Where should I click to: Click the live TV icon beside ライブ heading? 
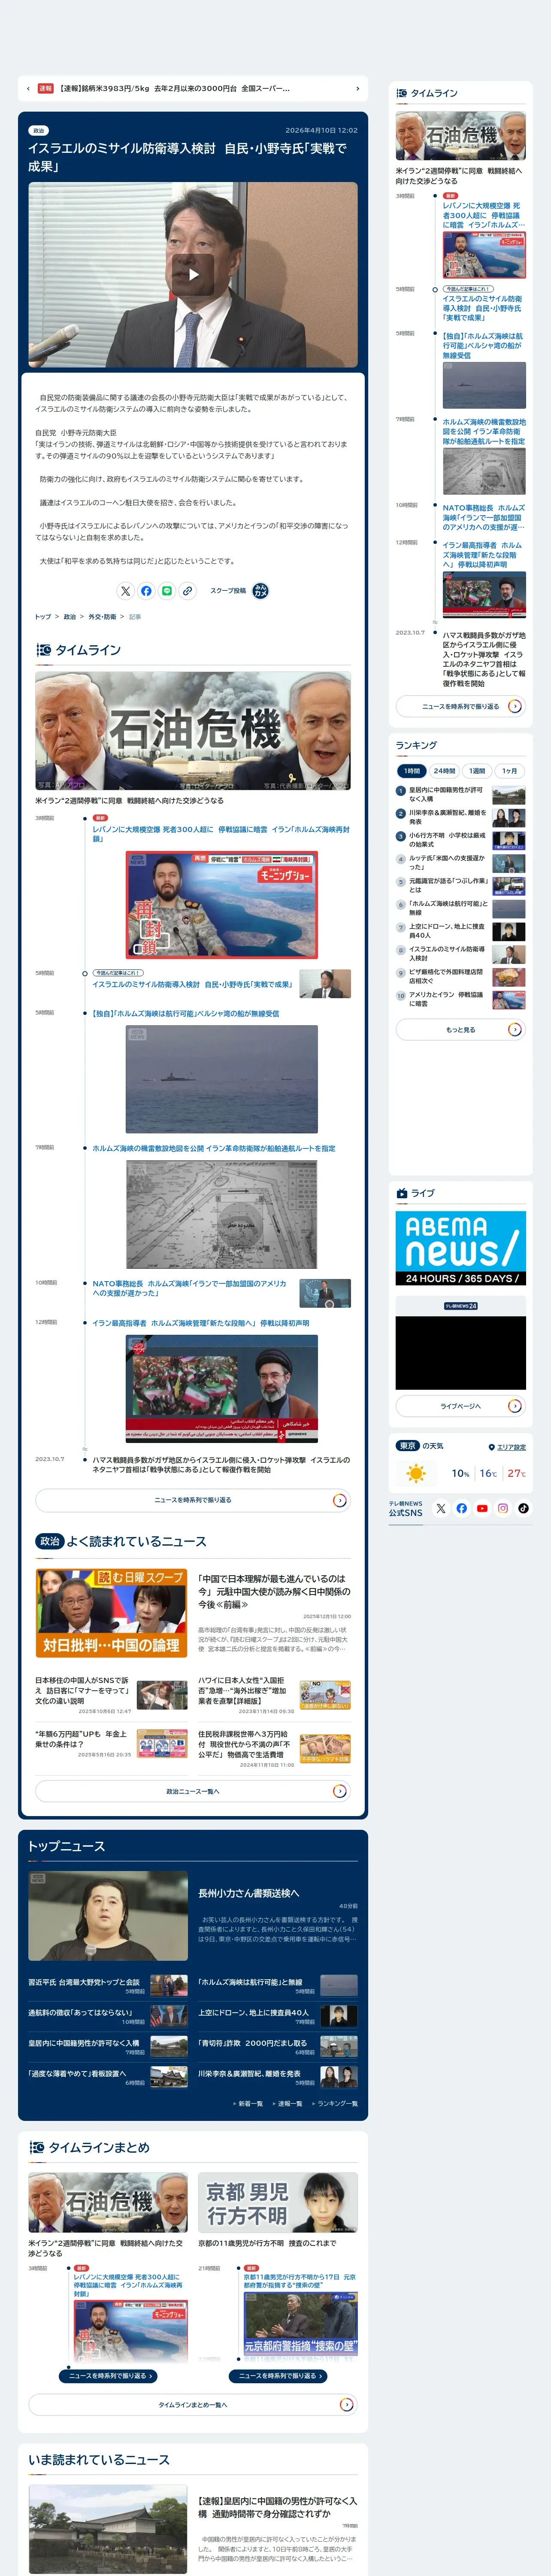402,1193
